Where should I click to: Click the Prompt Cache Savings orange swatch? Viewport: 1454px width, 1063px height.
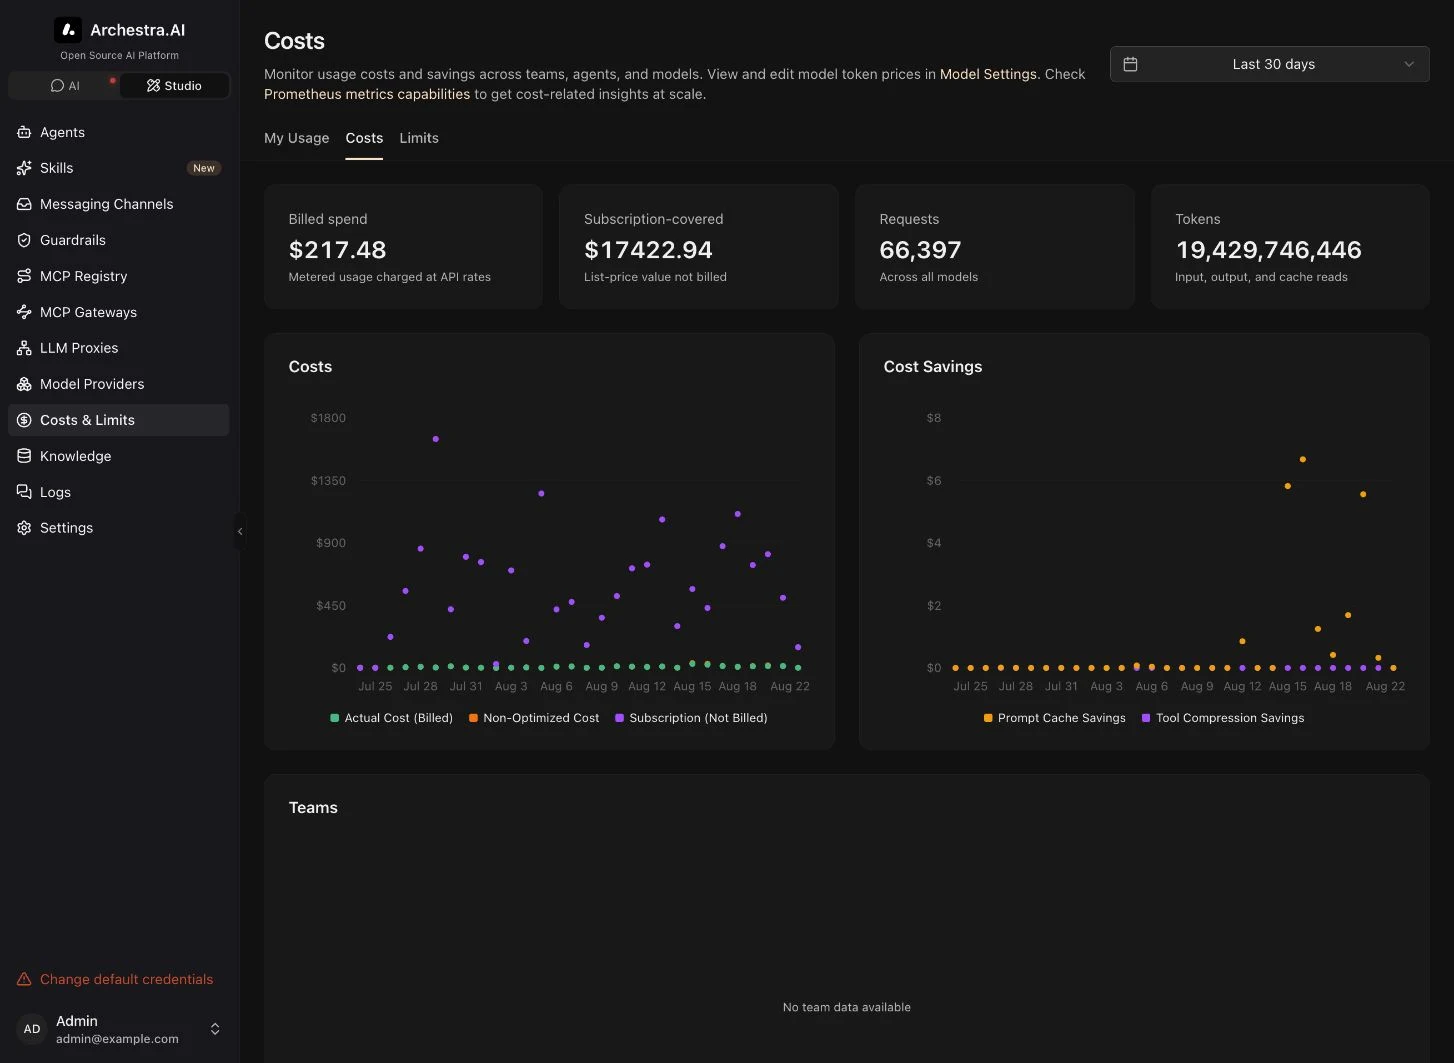click(x=988, y=718)
